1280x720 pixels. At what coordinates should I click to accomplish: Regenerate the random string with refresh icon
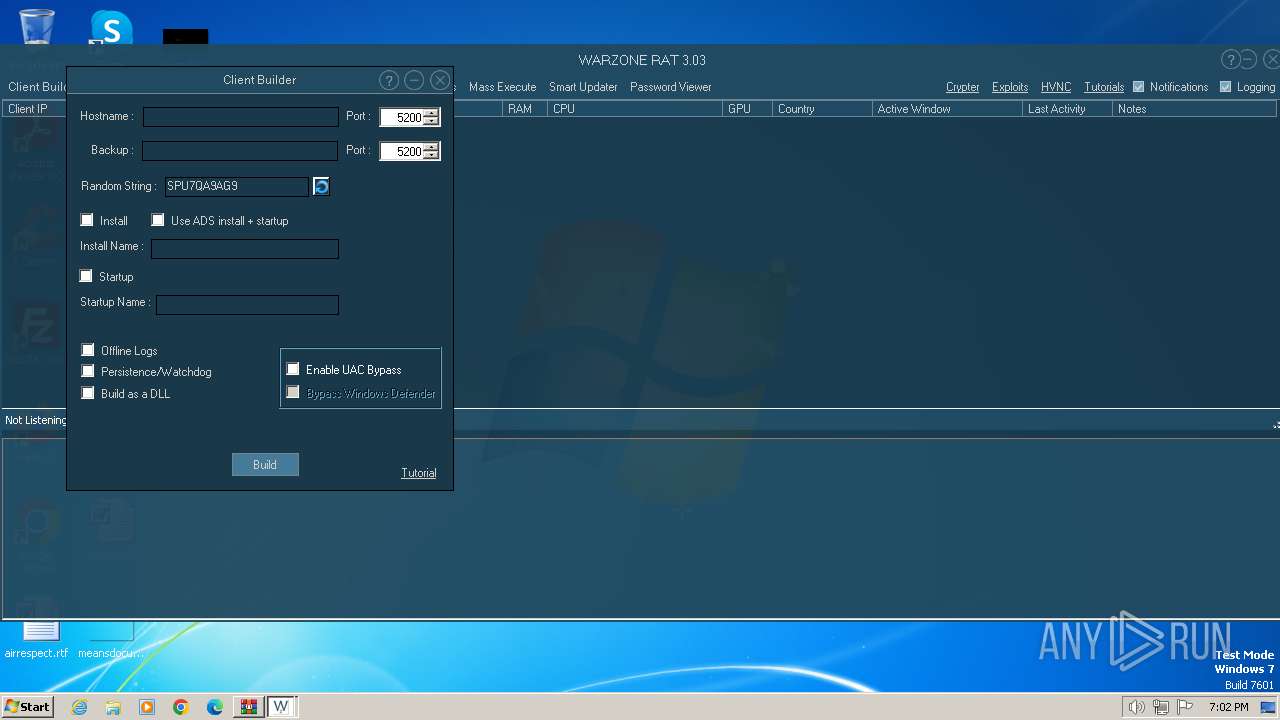pyautogui.click(x=321, y=186)
